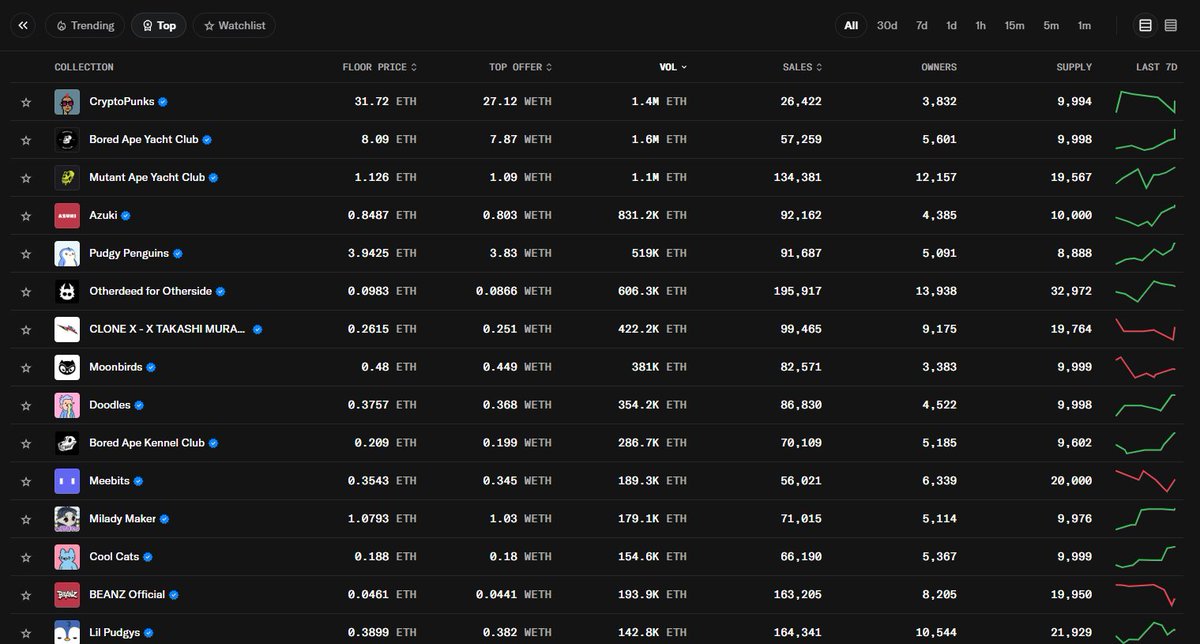Star Mutant Ape Yacht Club
1200x644 pixels.
pos(26,178)
